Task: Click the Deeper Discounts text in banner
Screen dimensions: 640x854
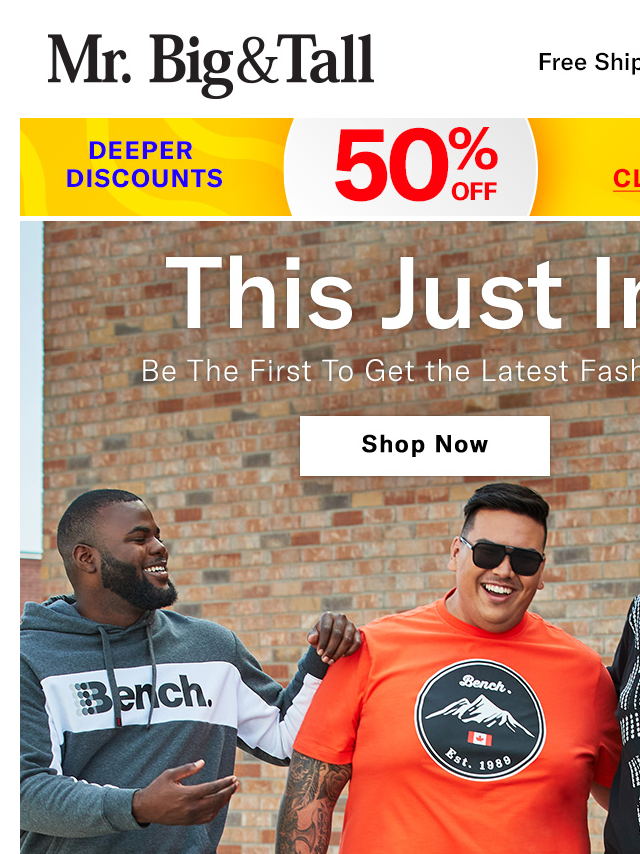Action: coord(144,164)
